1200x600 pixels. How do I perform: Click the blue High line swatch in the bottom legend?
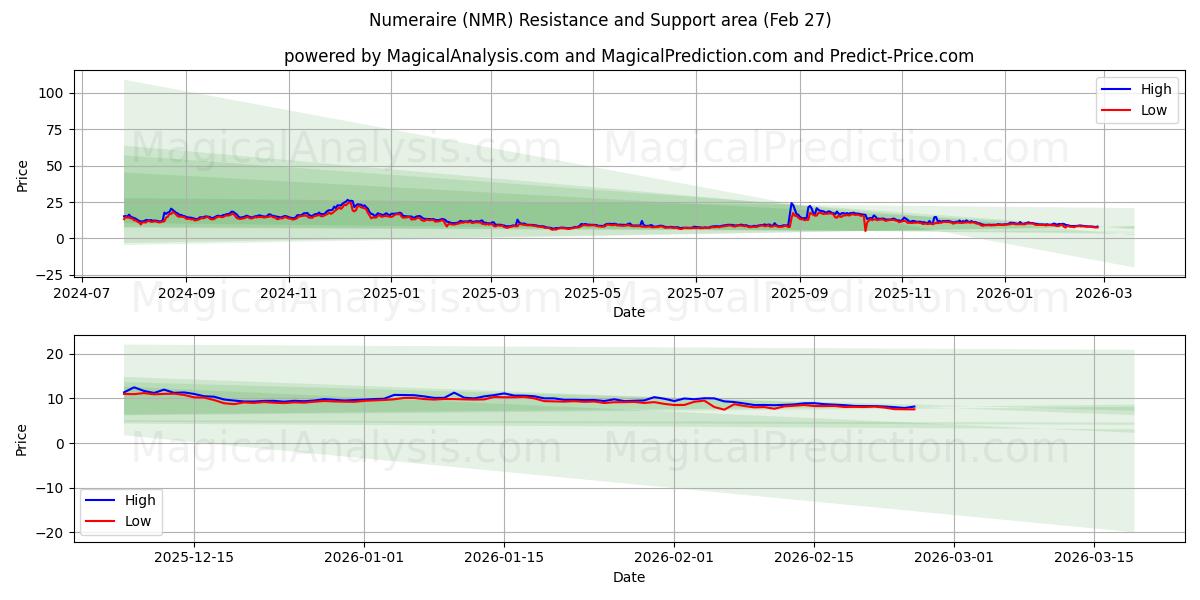pyautogui.click(x=101, y=501)
